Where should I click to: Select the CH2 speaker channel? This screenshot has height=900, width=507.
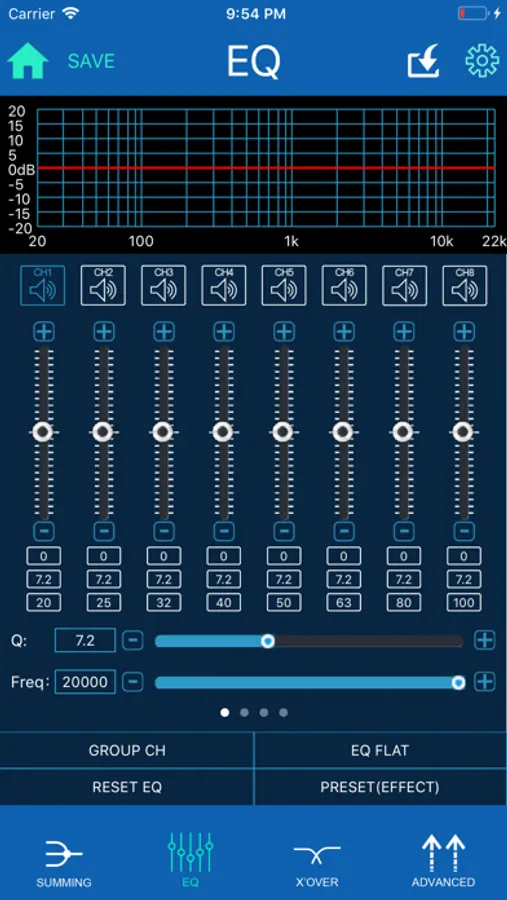tap(103, 285)
